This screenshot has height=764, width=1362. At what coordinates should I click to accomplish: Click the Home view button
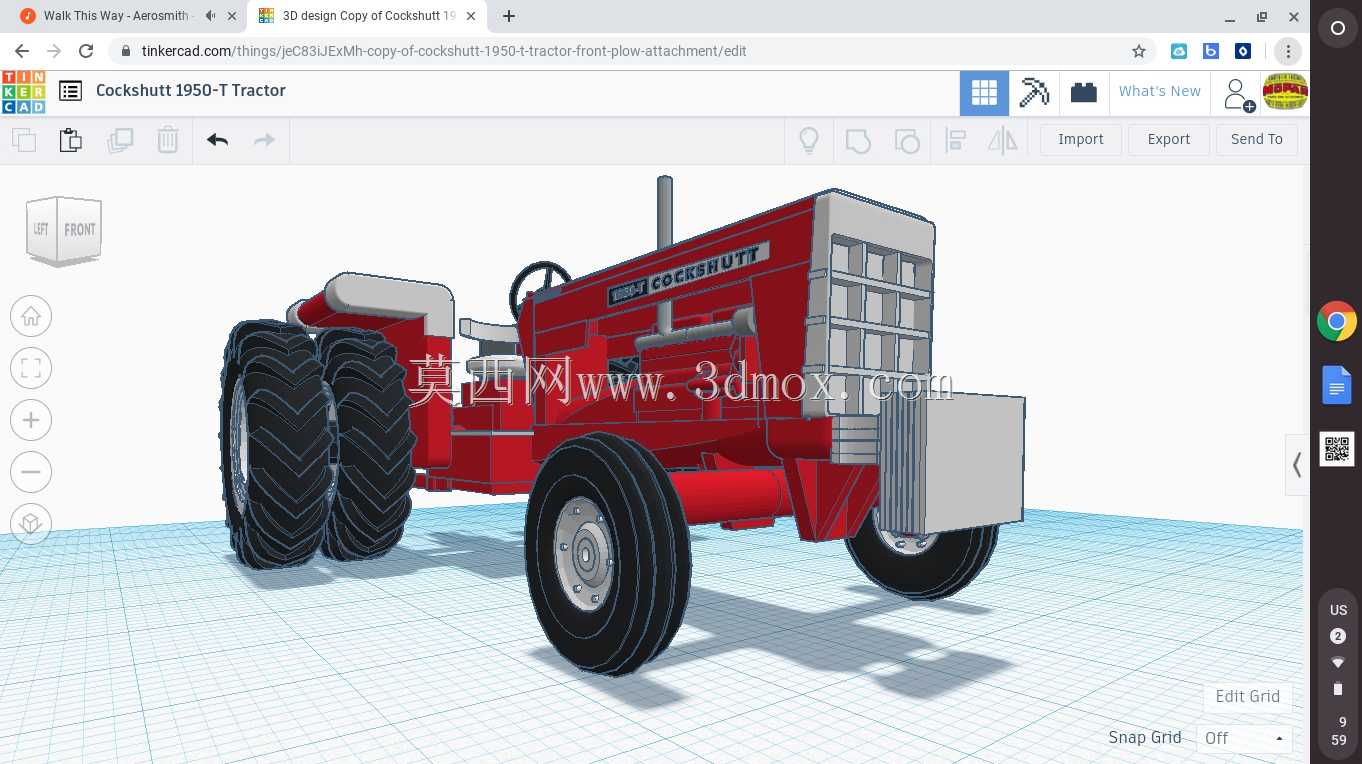pos(31,317)
